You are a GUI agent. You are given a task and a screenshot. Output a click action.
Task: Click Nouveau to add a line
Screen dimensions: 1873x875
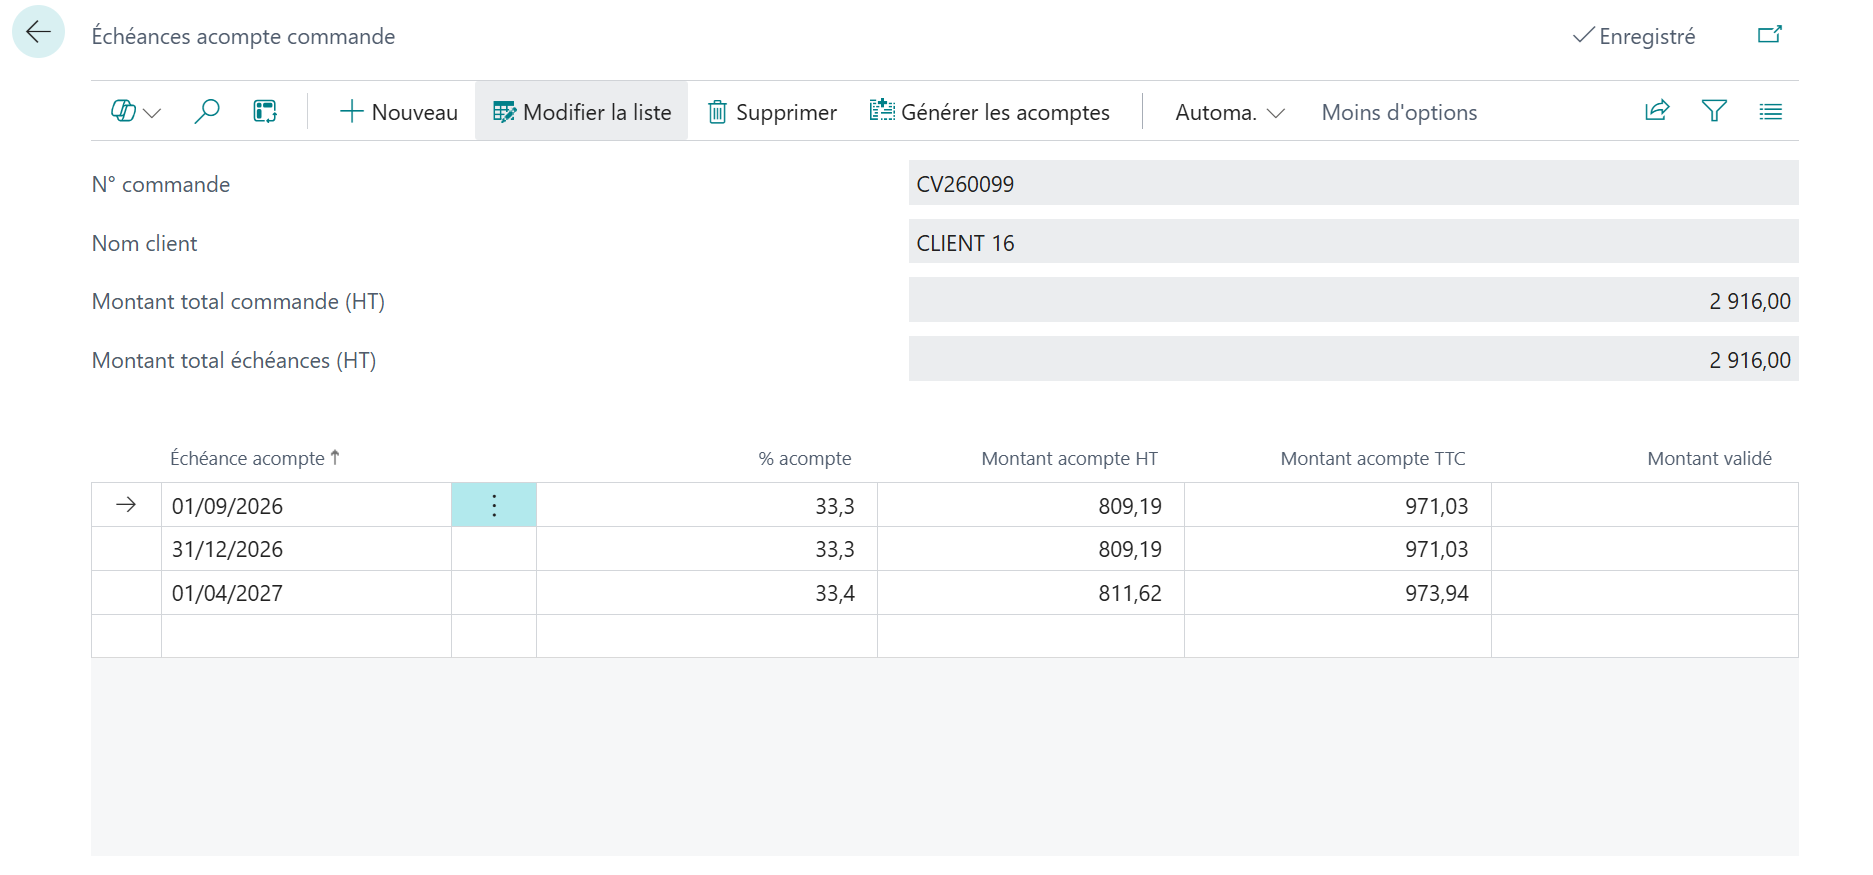pyautogui.click(x=399, y=112)
